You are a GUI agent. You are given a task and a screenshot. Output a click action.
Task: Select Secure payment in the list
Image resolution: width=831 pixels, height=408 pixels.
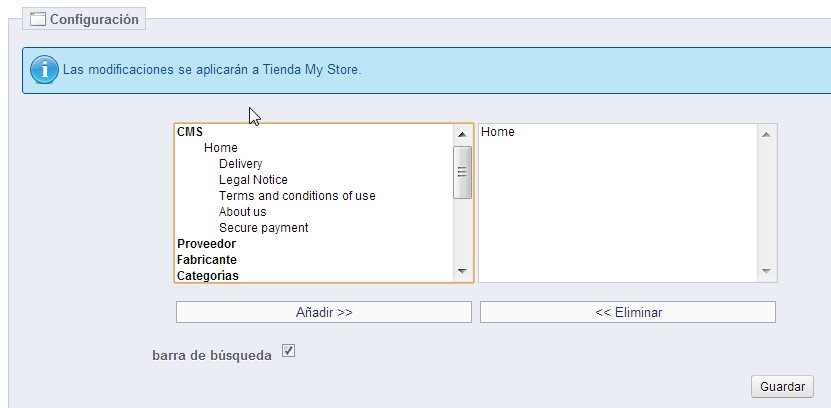[x=263, y=228]
